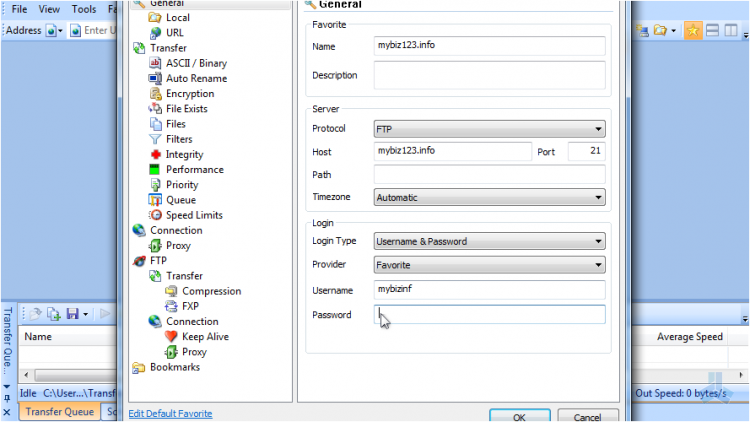Open the Timezone dropdown
The height and width of the screenshot is (422, 750).
(x=489, y=198)
